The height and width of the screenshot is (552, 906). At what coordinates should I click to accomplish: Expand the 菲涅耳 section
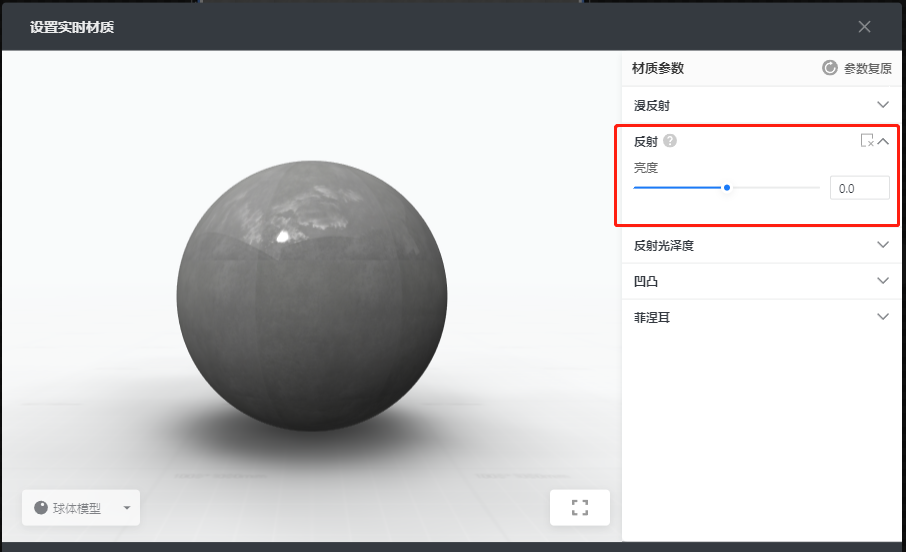click(882, 317)
